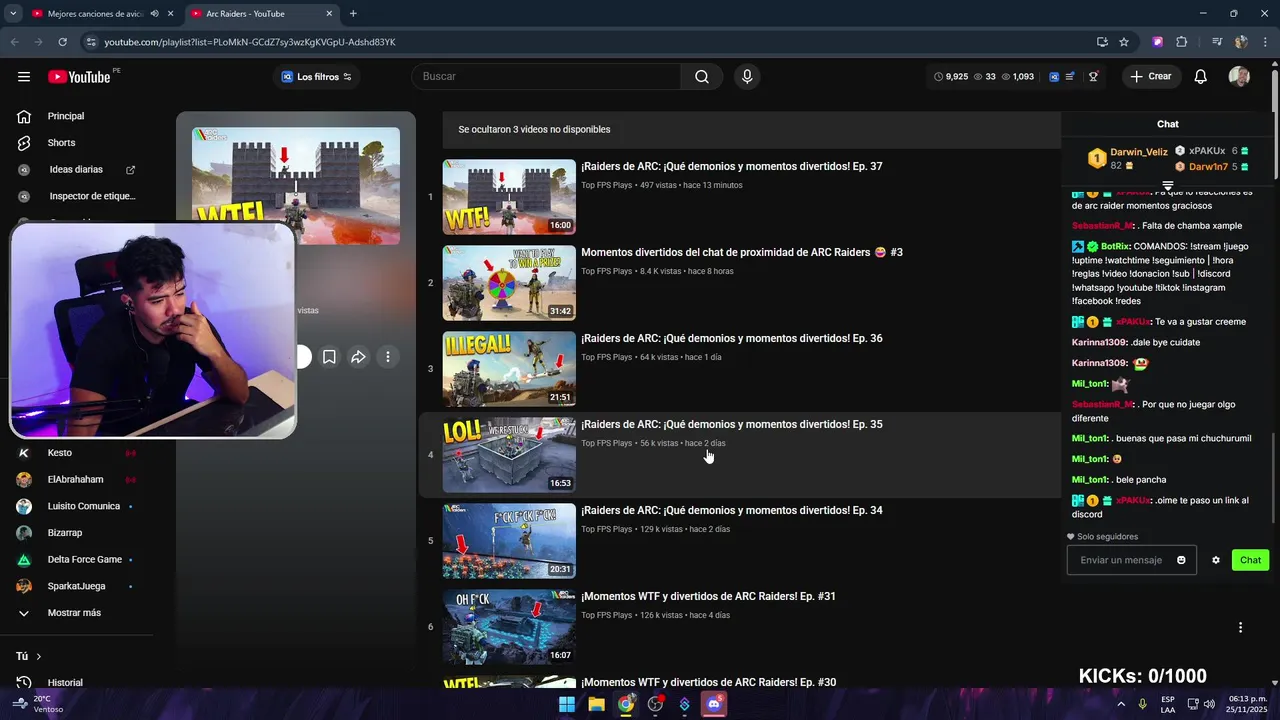The height and width of the screenshot is (720, 1280).
Task: Click the purple extension icon in Chrome toolbar
Action: pyautogui.click(x=1158, y=42)
